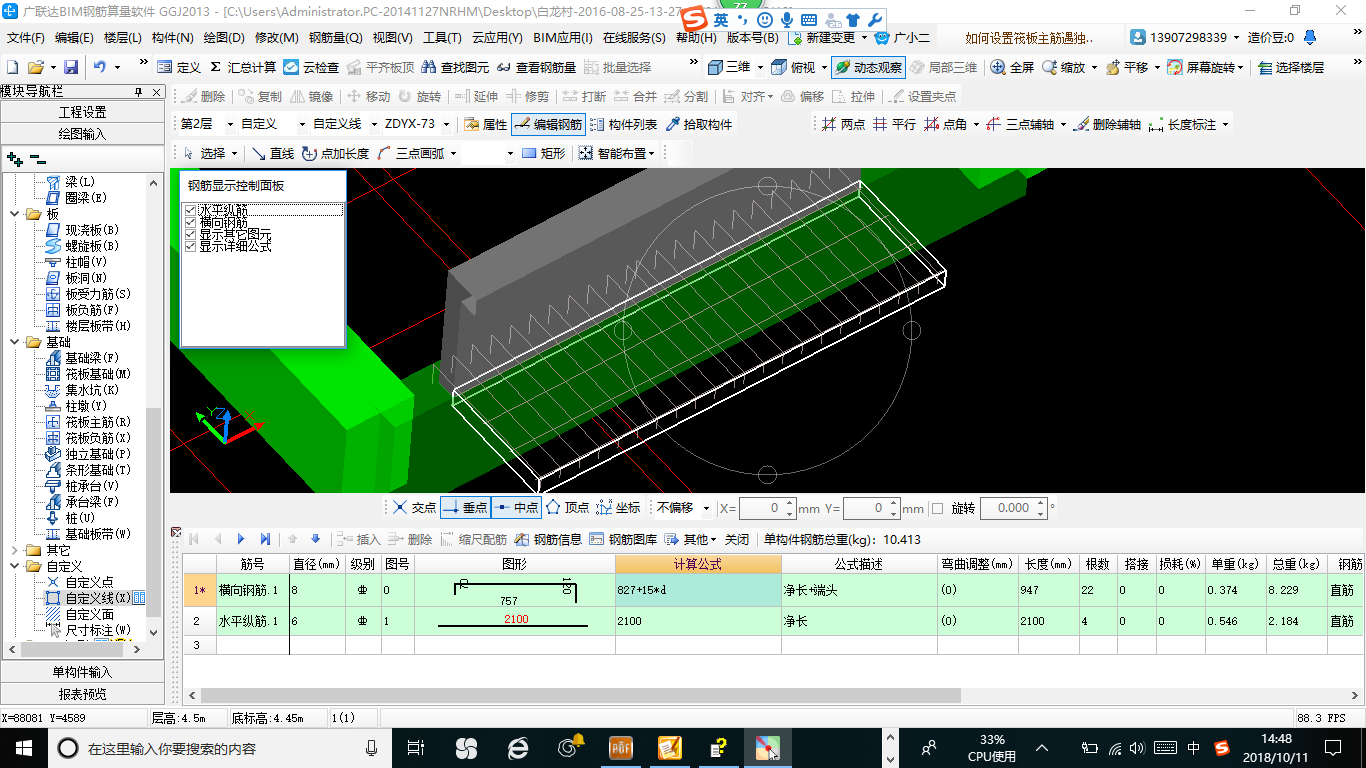Toggle 交点 intersection snap
Image resolution: width=1366 pixels, height=768 pixels.
pos(414,508)
